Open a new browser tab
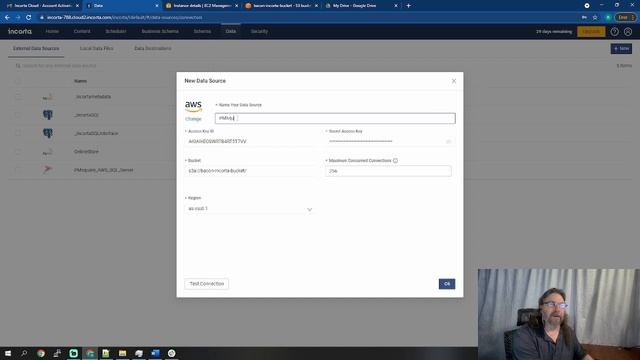This screenshot has height=360, width=640. (x=408, y=6)
